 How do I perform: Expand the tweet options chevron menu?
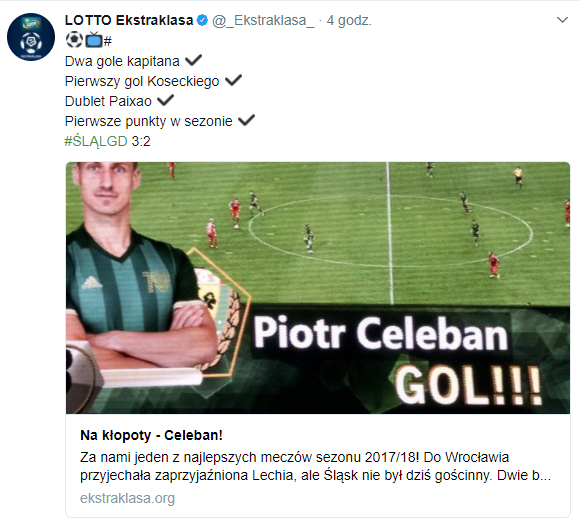click(562, 20)
